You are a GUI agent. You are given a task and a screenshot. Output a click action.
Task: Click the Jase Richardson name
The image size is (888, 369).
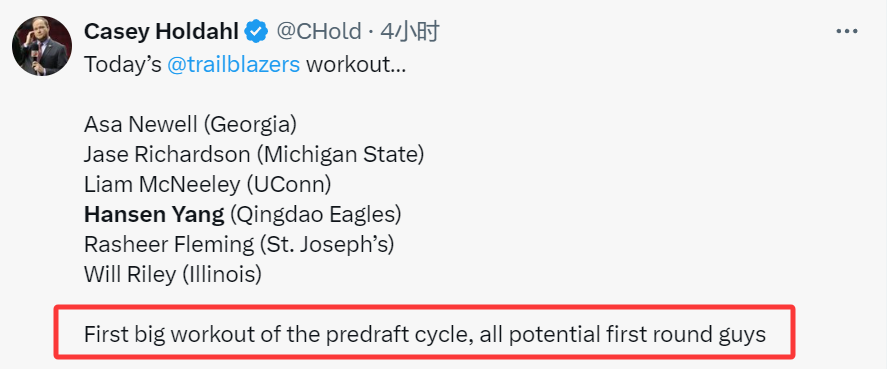[167, 155]
